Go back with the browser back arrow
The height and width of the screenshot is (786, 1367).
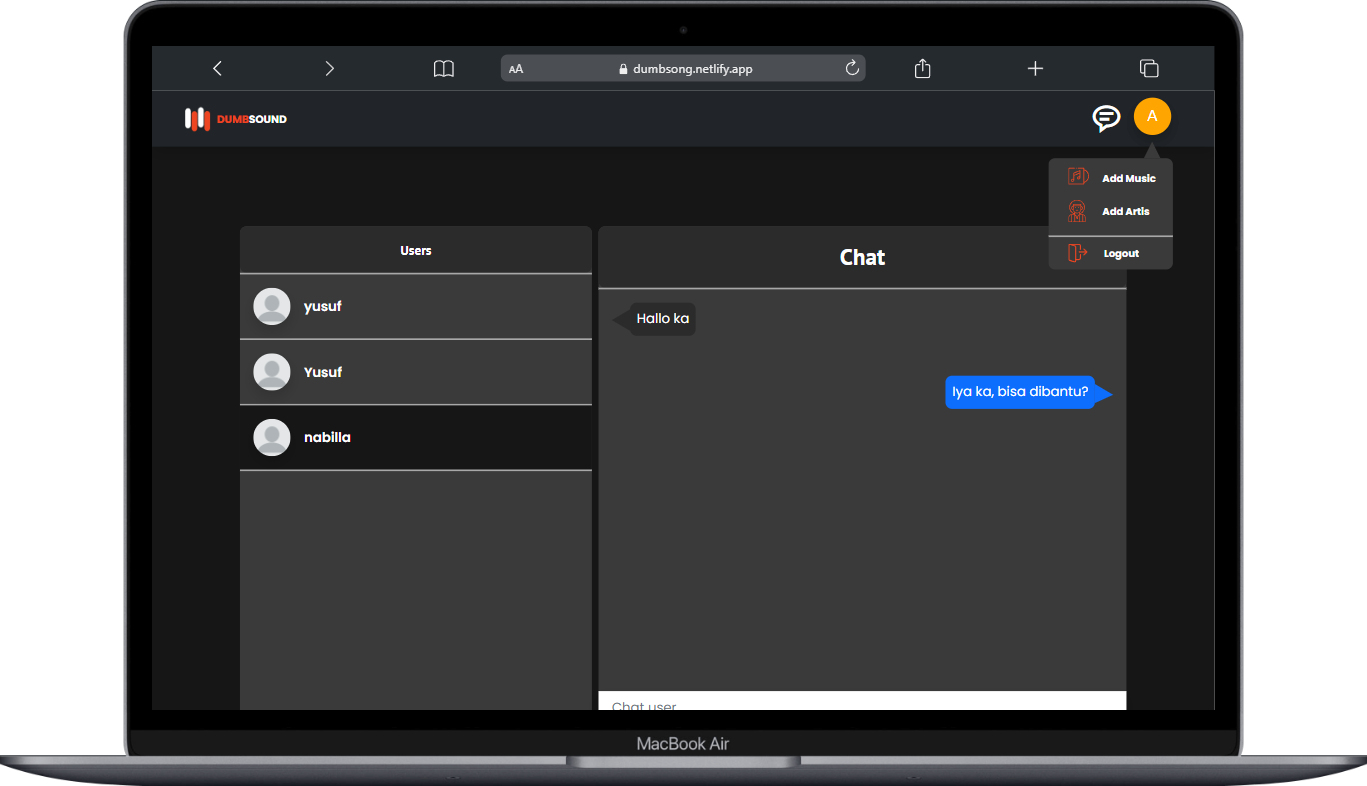[x=217, y=68]
